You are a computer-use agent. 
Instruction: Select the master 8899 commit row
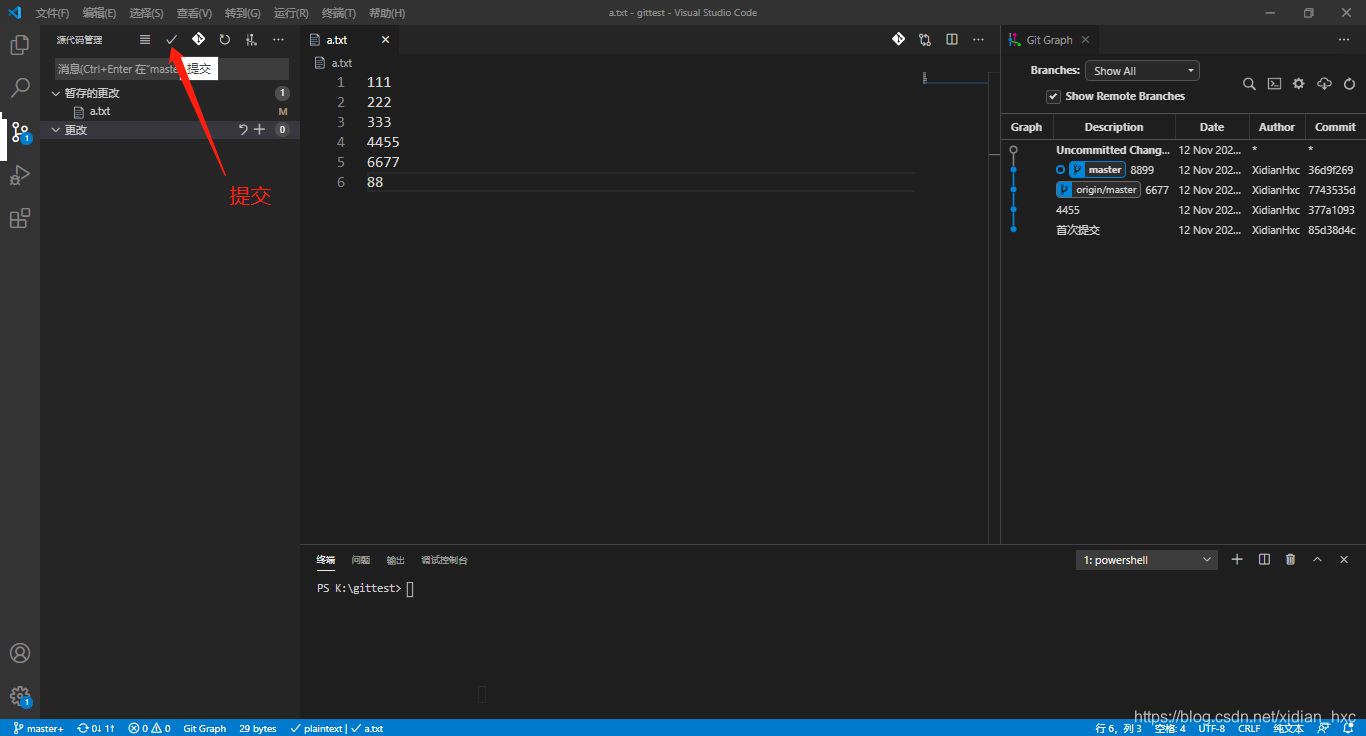1183,170
